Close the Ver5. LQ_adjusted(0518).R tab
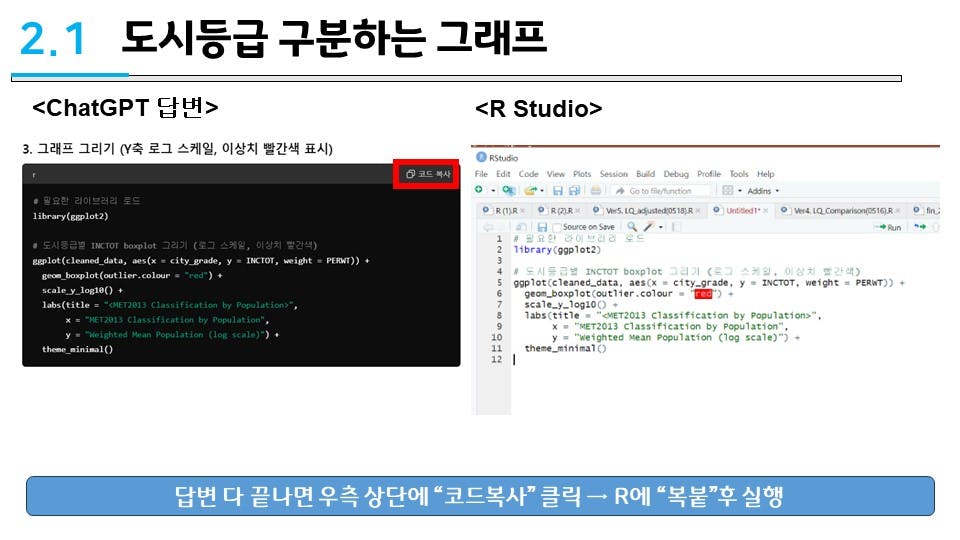The image size is (960, 540). 698,211
